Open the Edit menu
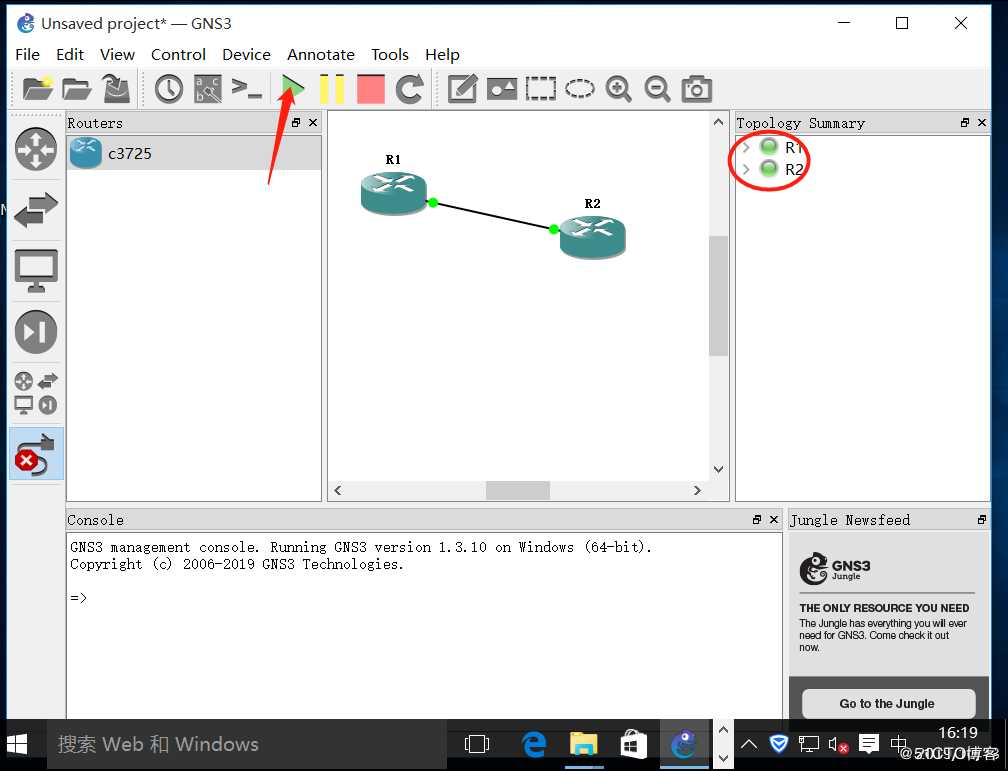 click(x=70, y=55)
